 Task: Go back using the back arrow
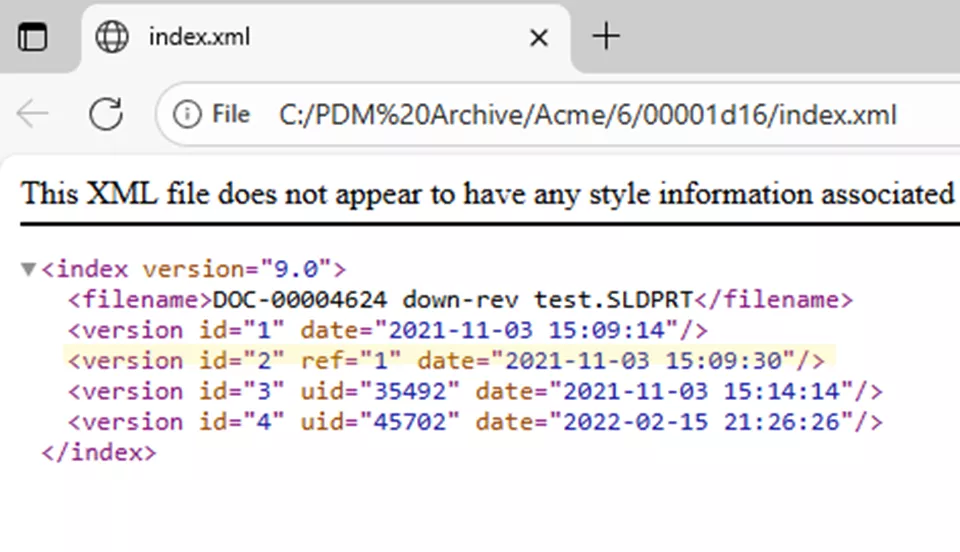[x=32, y=114]
